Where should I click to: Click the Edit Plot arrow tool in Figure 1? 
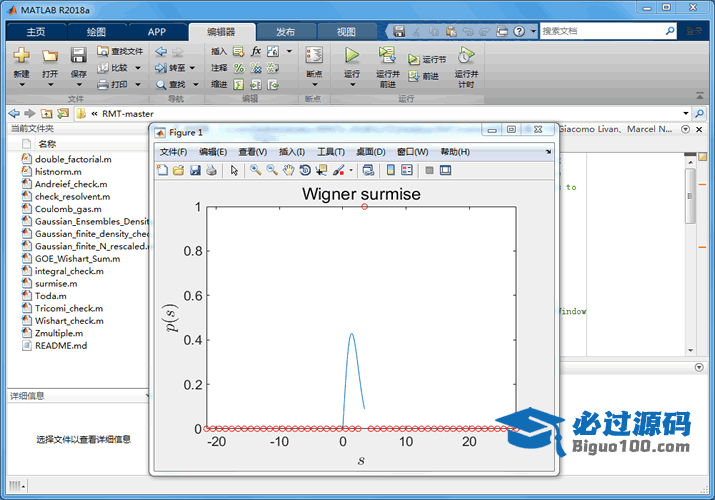tap(234, 170)
